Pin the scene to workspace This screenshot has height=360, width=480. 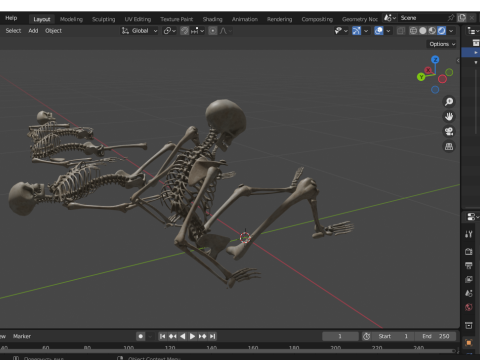[451, 18]
